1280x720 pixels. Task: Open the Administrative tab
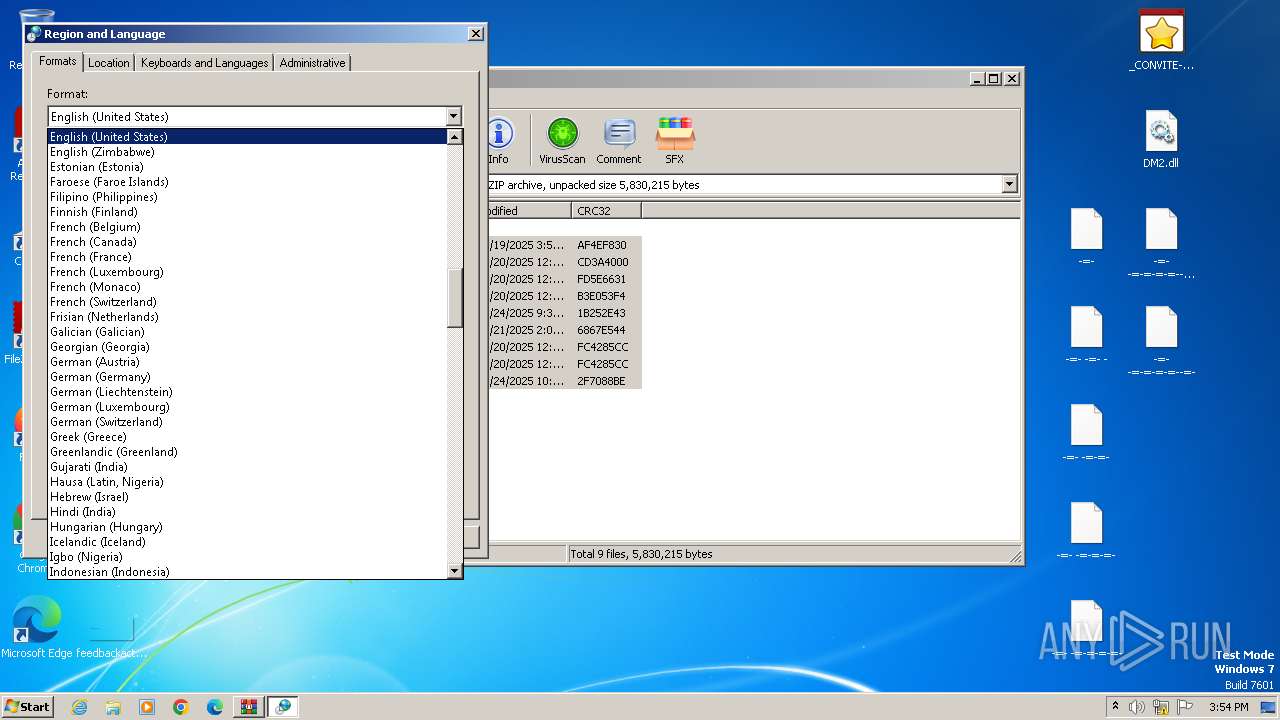tap(312, 62)
